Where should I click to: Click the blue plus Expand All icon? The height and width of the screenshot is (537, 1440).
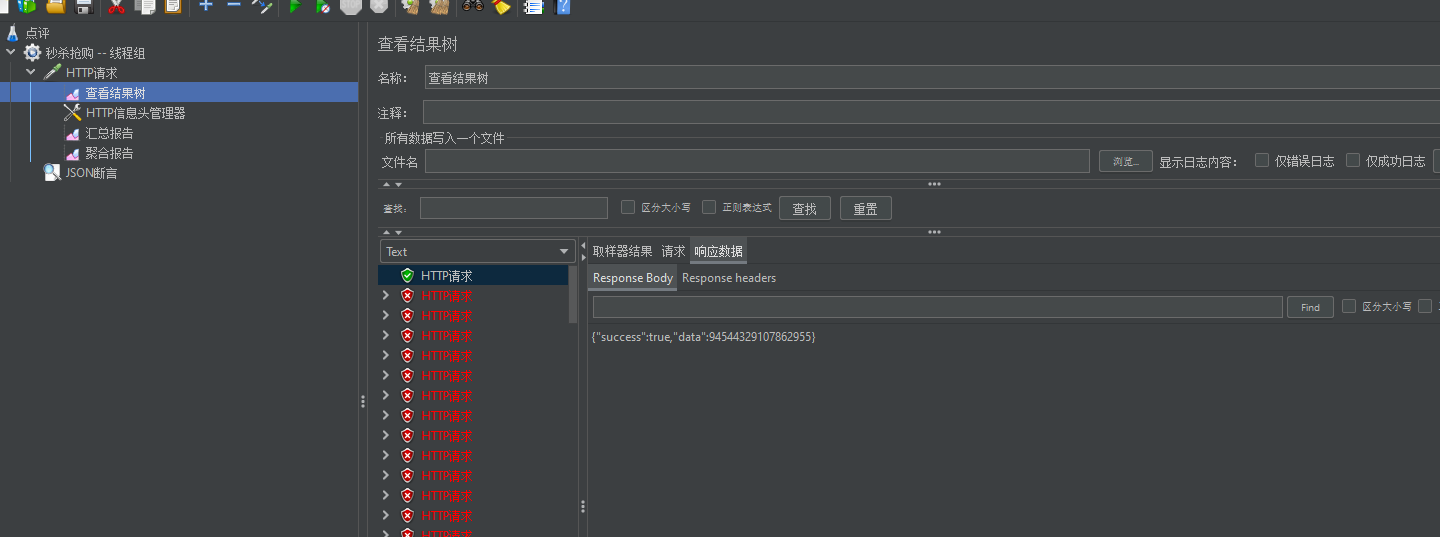[x=206, y=5]
